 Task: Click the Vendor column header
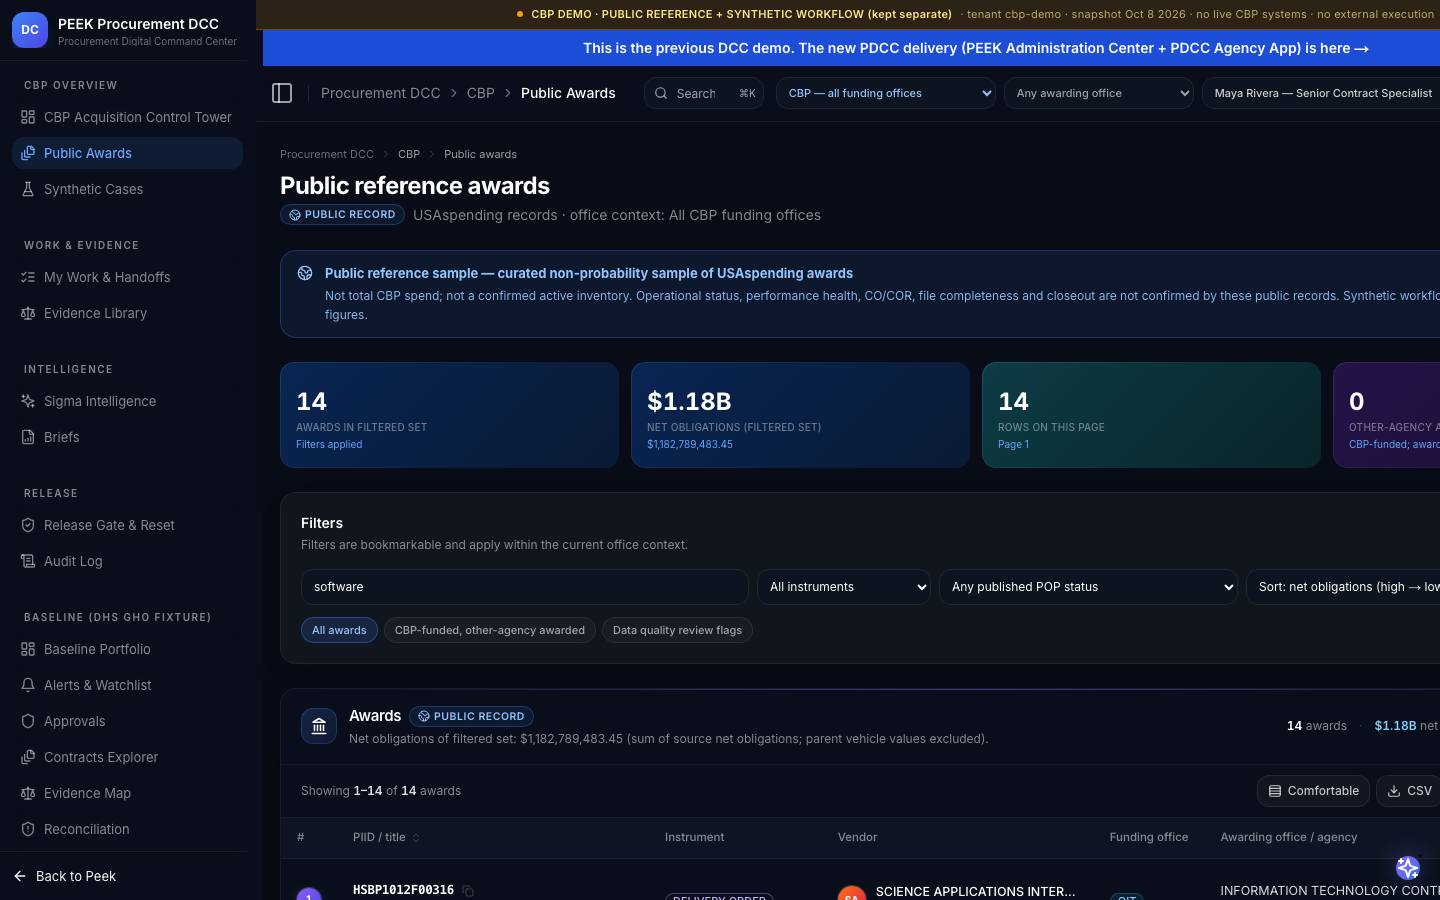[858, 837]
